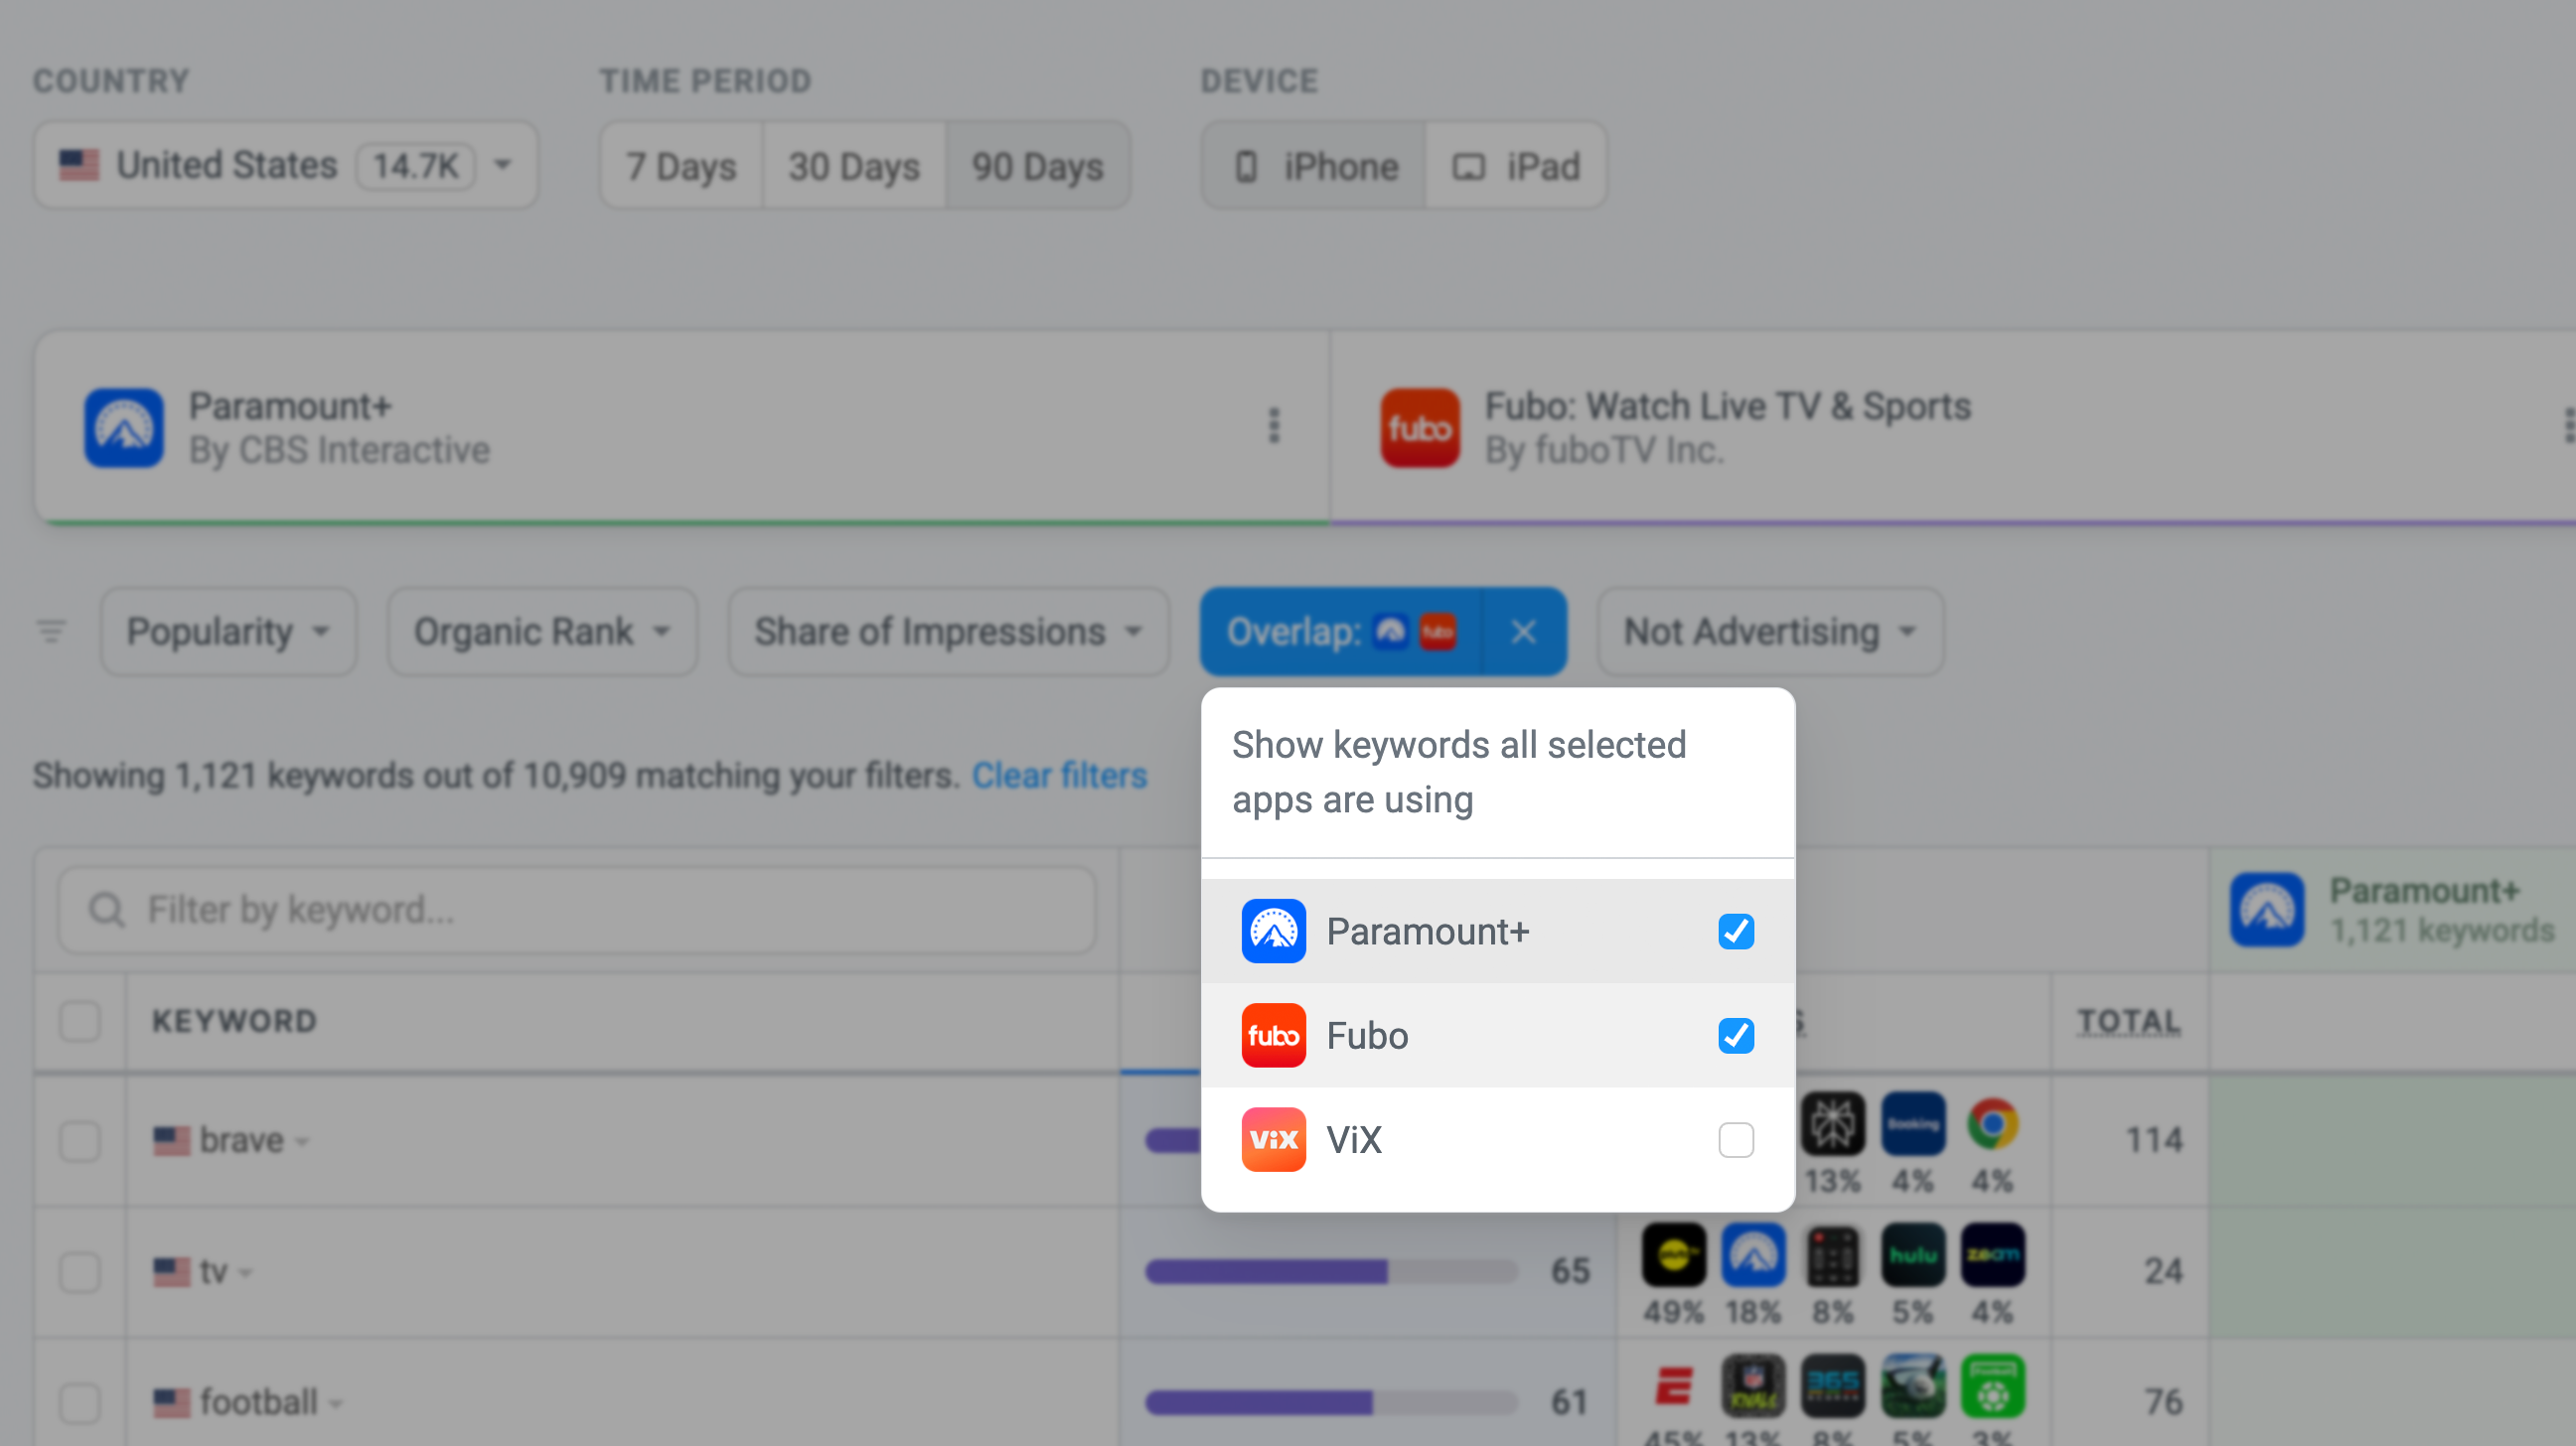Open Paramount+ card three-dot menu

tap(1273, 425)
